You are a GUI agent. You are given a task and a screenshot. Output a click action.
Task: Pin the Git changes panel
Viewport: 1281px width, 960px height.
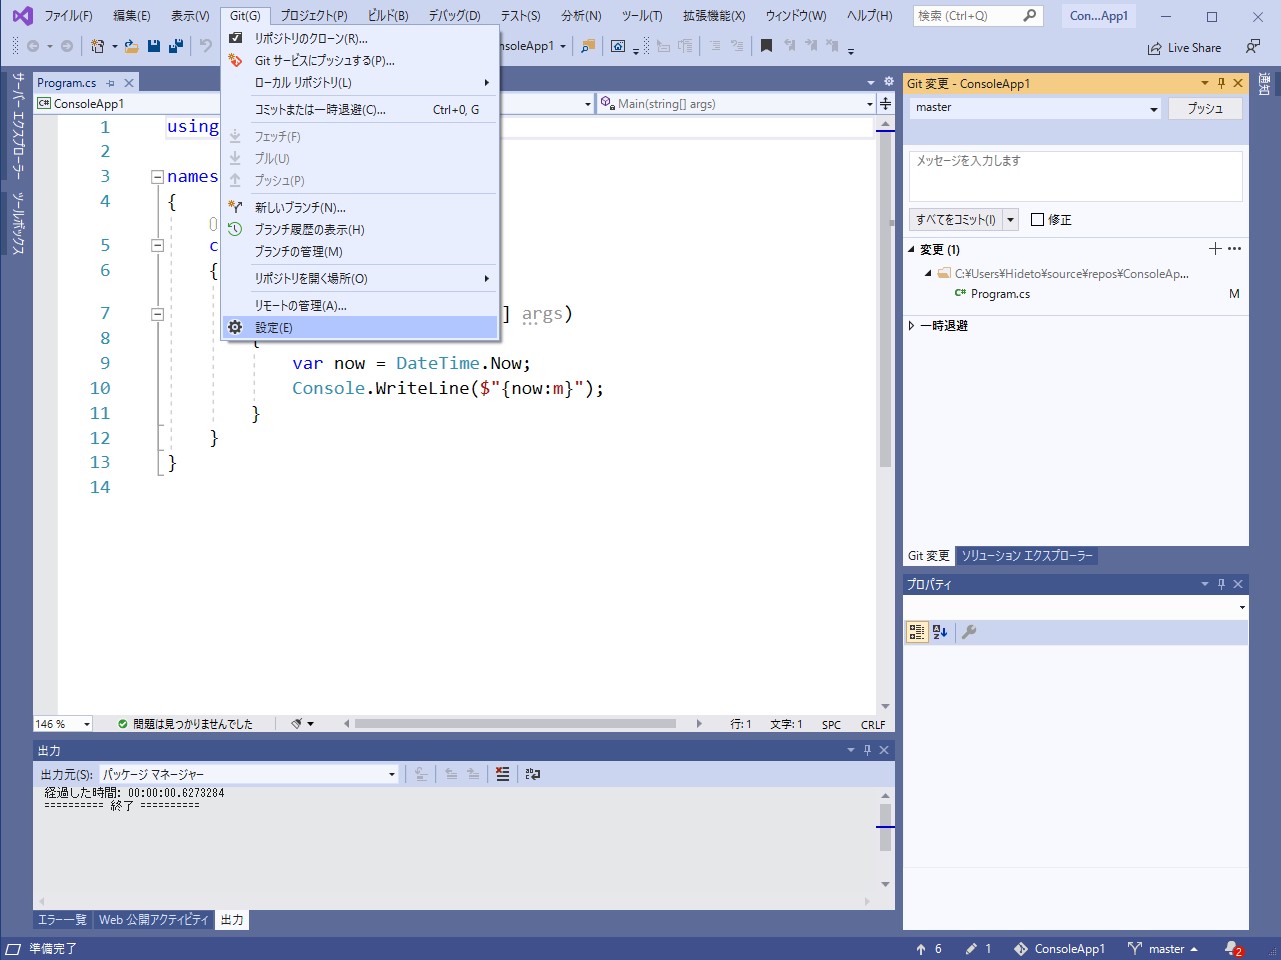click(1221, 83)
